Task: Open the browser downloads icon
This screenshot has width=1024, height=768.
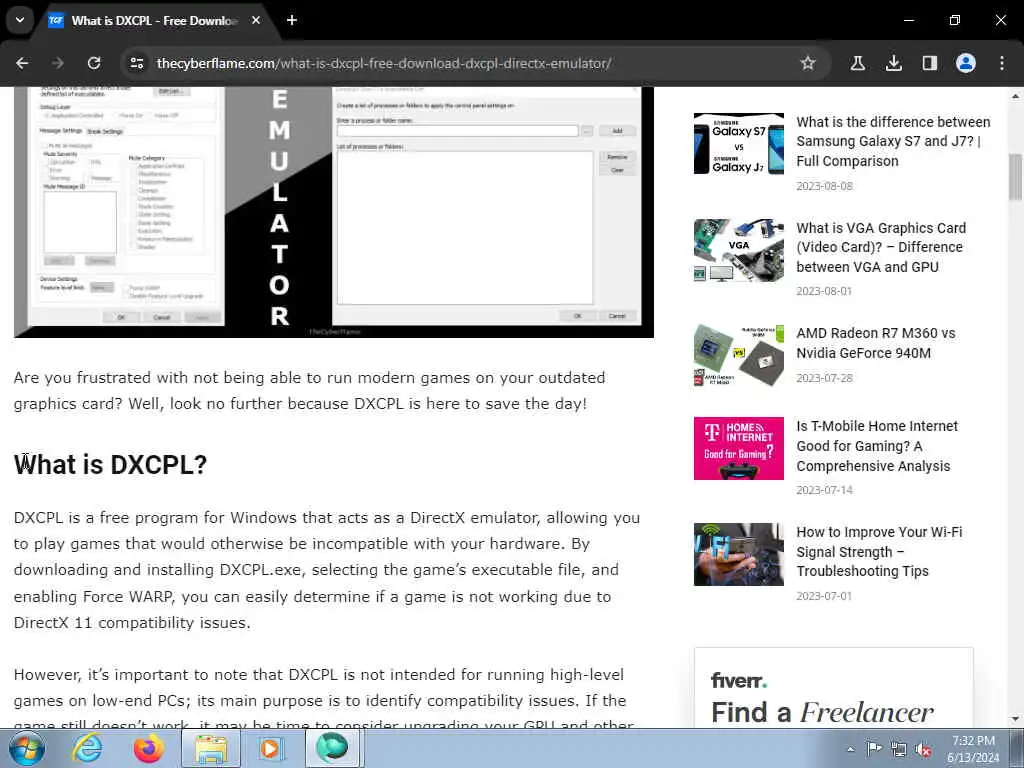Action: click(x=893, y=63)
